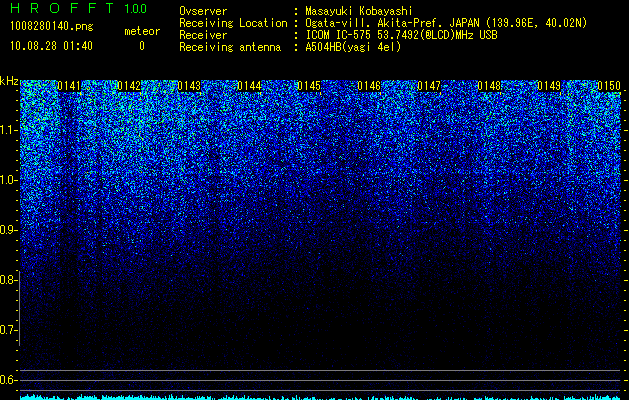The image size is (629, 400).
Task: Click the 0144 time marker
Action: point(249,86)
